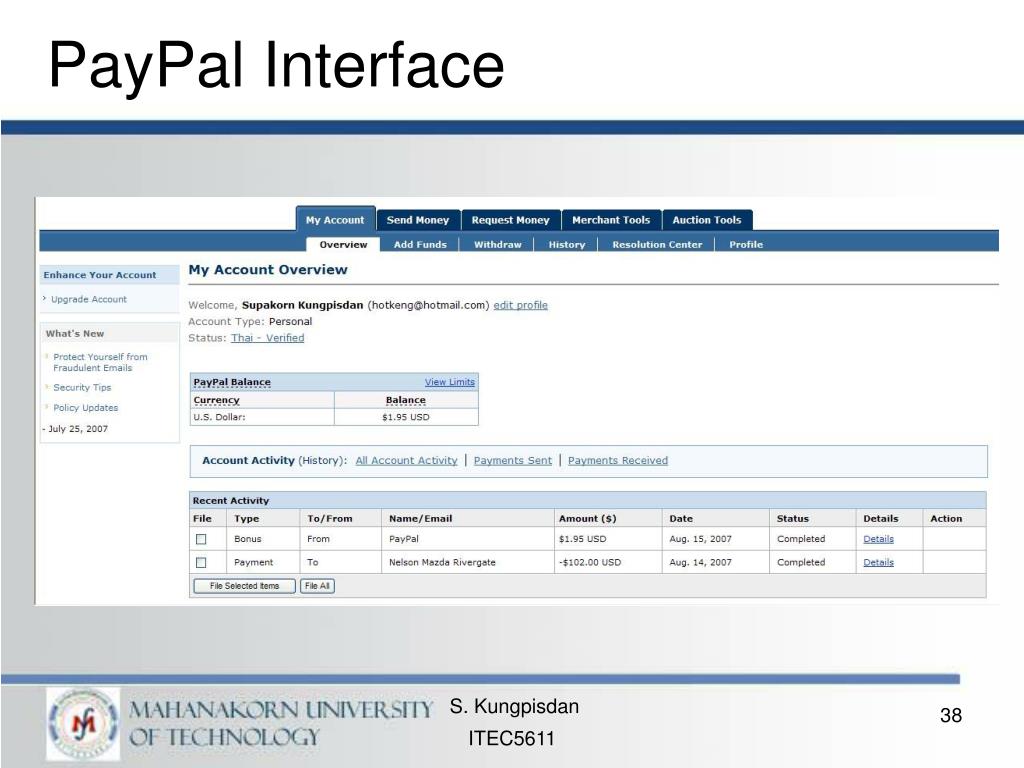This screenshot has height=768, width=1024.
Task: Click the Completed status of Bonus row
Action: tap(801, 539)
